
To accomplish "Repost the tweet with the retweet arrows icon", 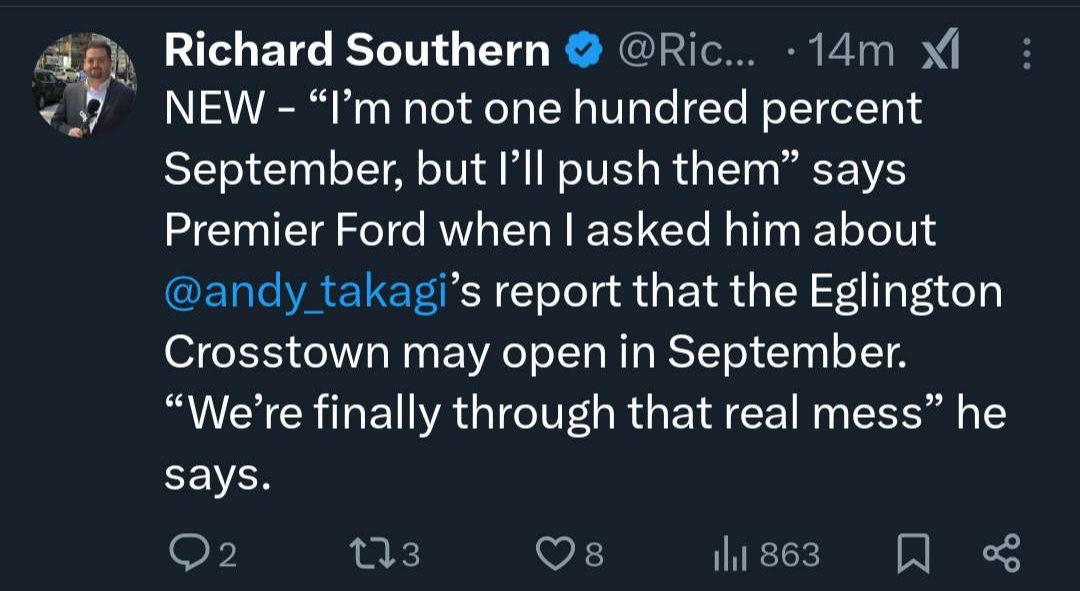I will click(x=375, y=554).
